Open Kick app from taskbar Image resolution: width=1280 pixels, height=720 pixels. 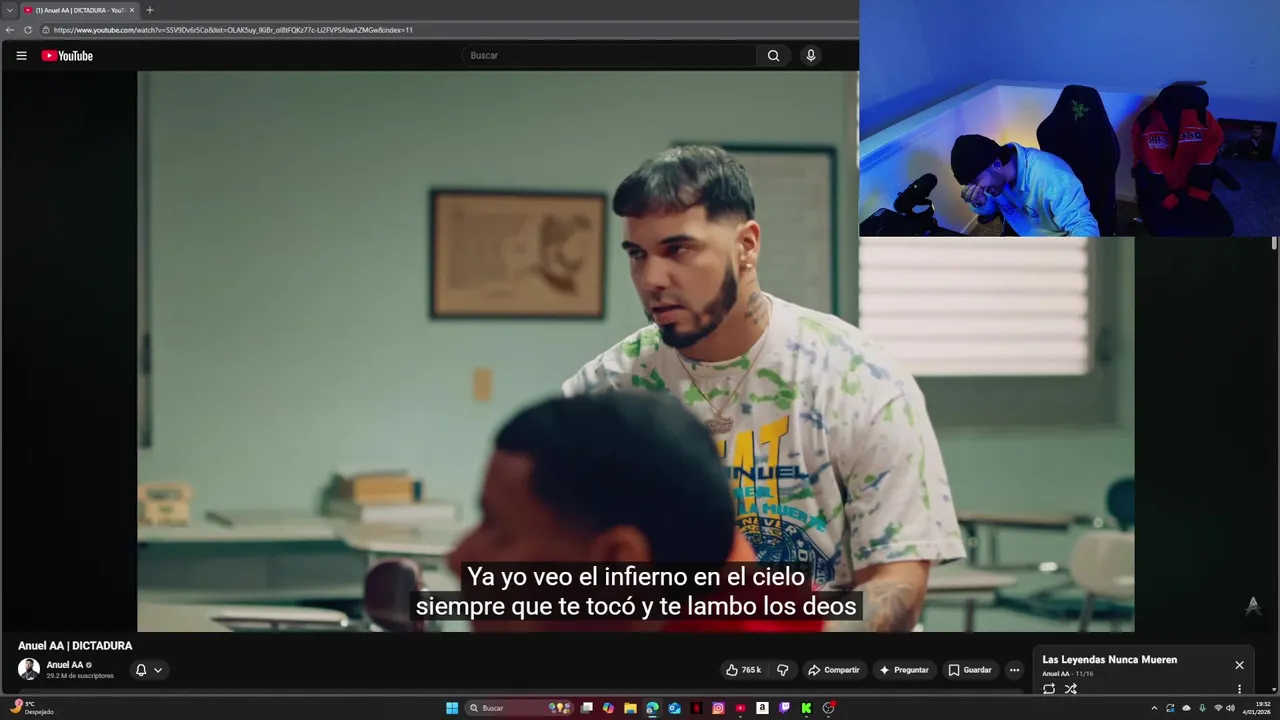tap(806, 708)
